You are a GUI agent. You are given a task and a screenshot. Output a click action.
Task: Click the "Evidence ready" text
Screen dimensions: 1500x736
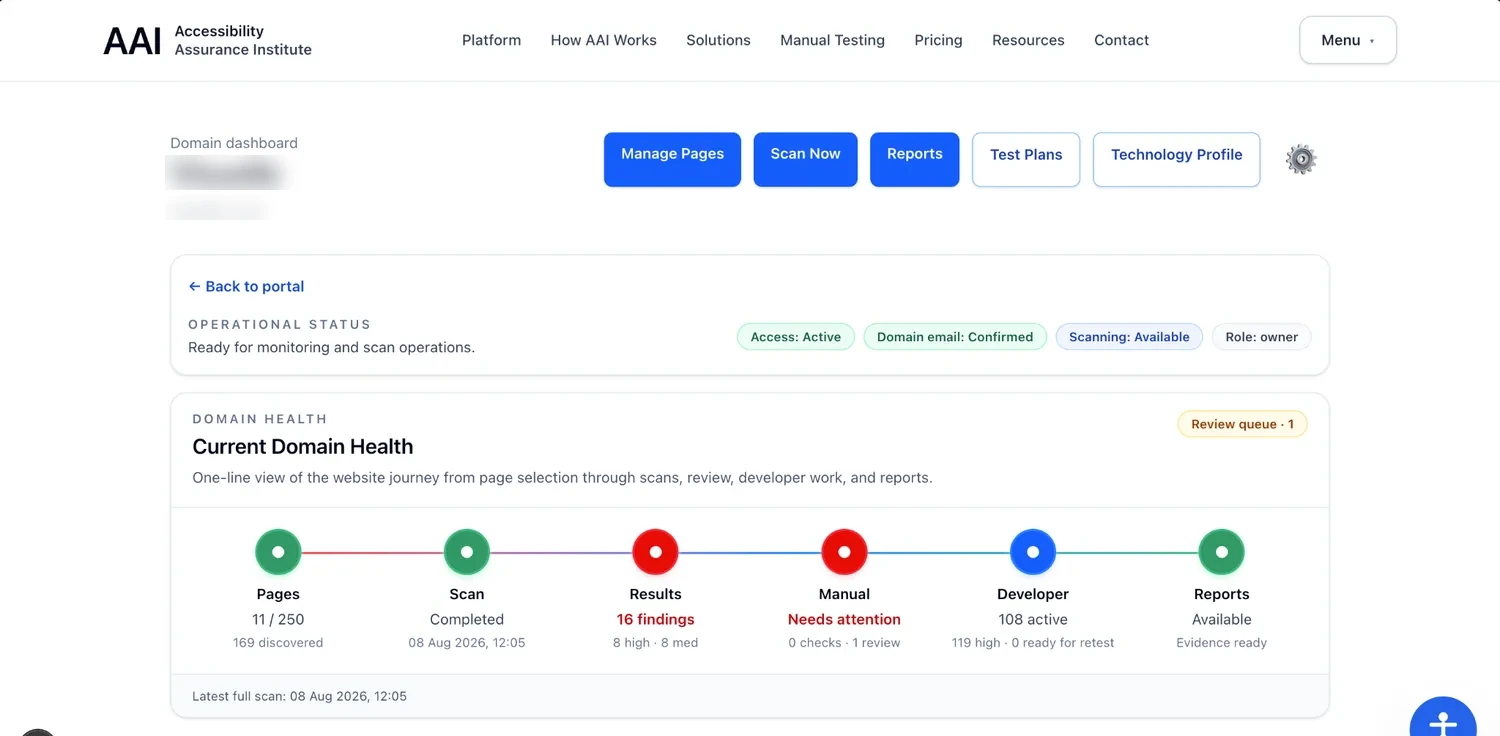pos(1222,642)
